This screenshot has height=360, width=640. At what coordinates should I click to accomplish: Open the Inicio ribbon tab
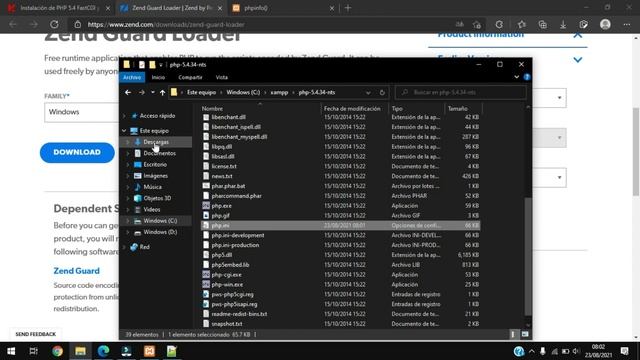click(158, 77)
